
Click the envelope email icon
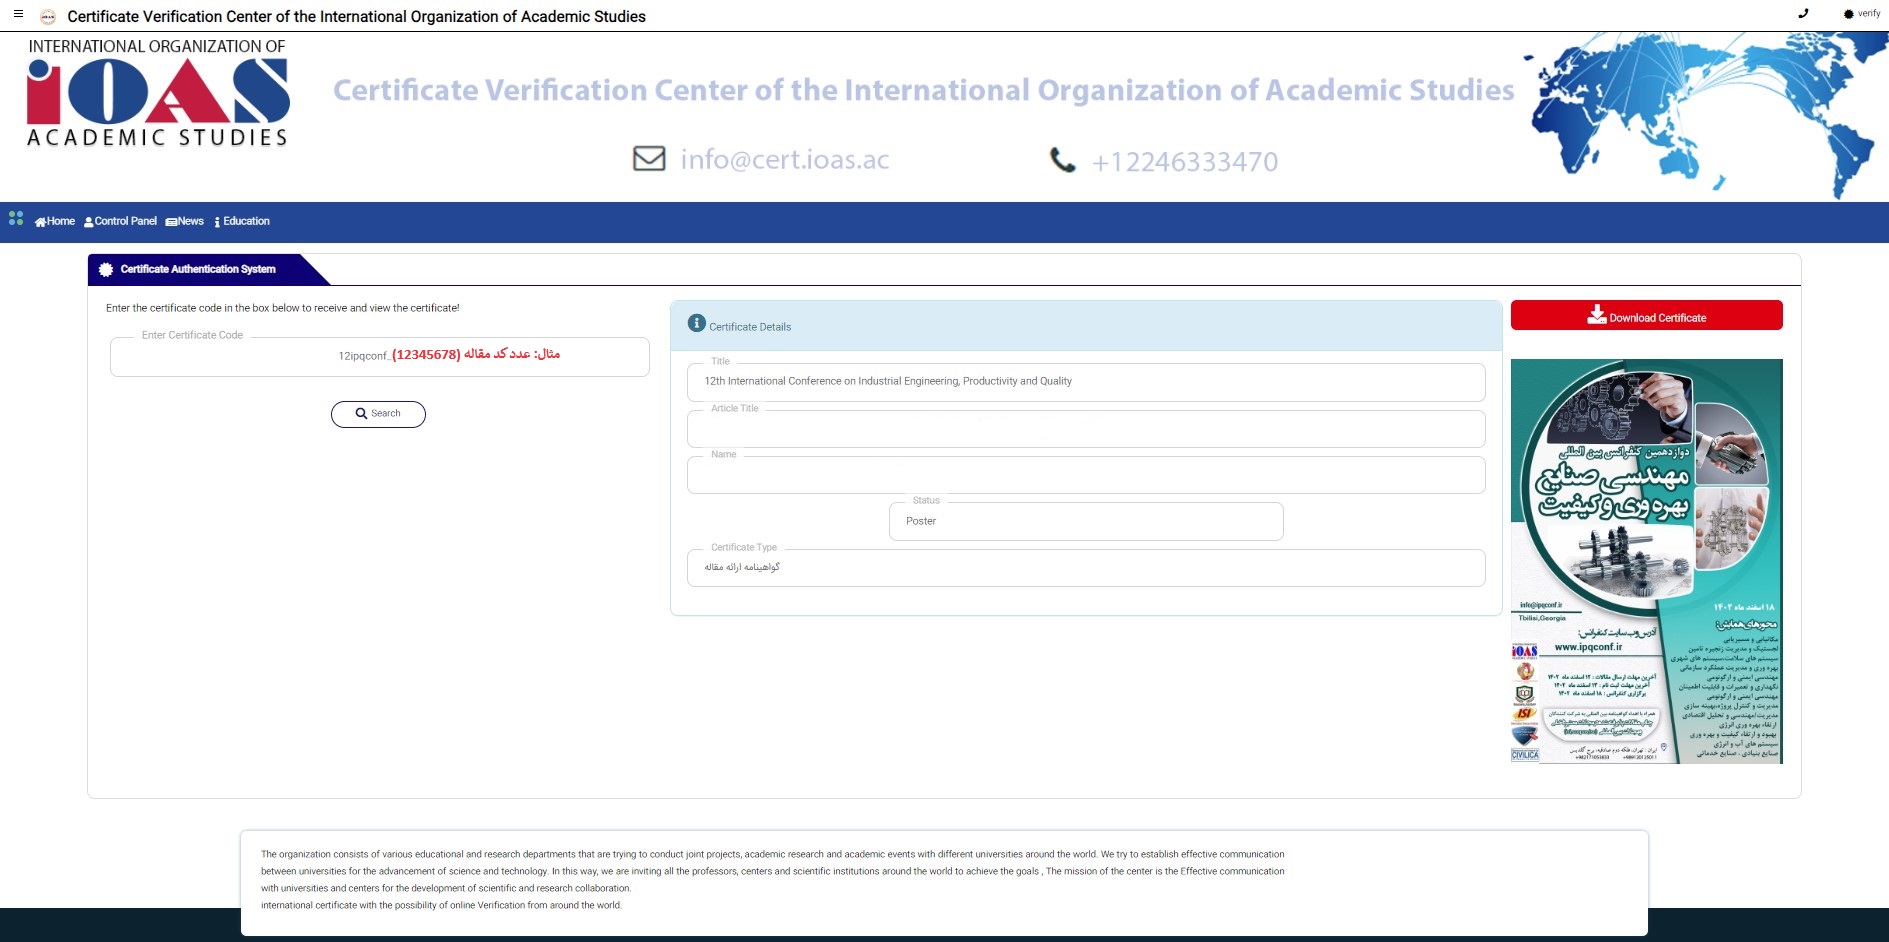click(x=649, y=159)
